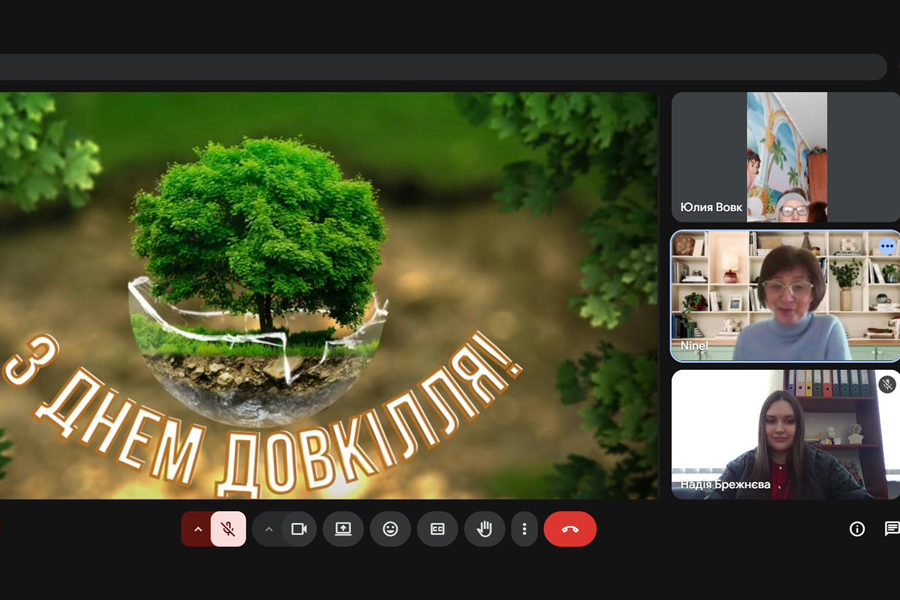
Task: Click the present screen icon
Action: click(x=343, y=529)
